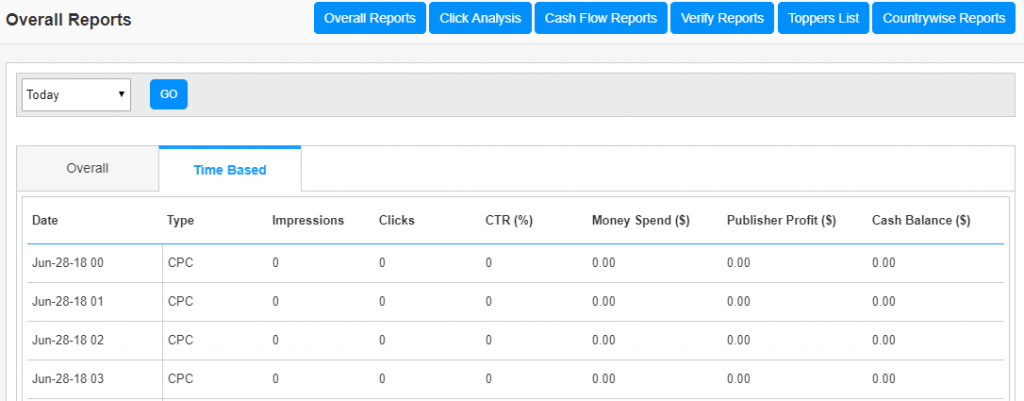Image resolution: width=1024 pixels, height=401 pixels.
Task: Click CPC type in Jun-28-18 03 row
Action: [x=181, y=379]
